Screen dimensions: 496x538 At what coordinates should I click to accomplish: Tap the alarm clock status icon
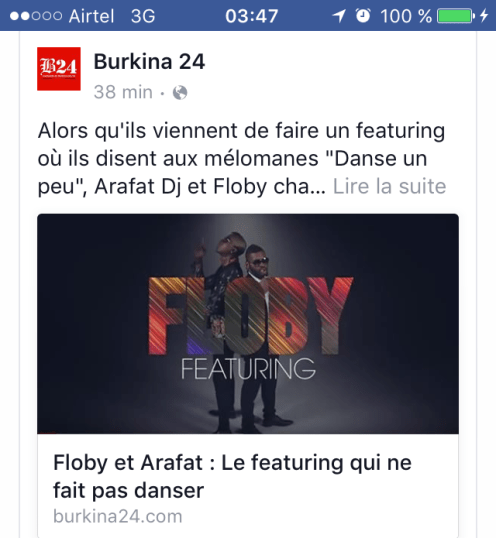click(x=363, y=15)
